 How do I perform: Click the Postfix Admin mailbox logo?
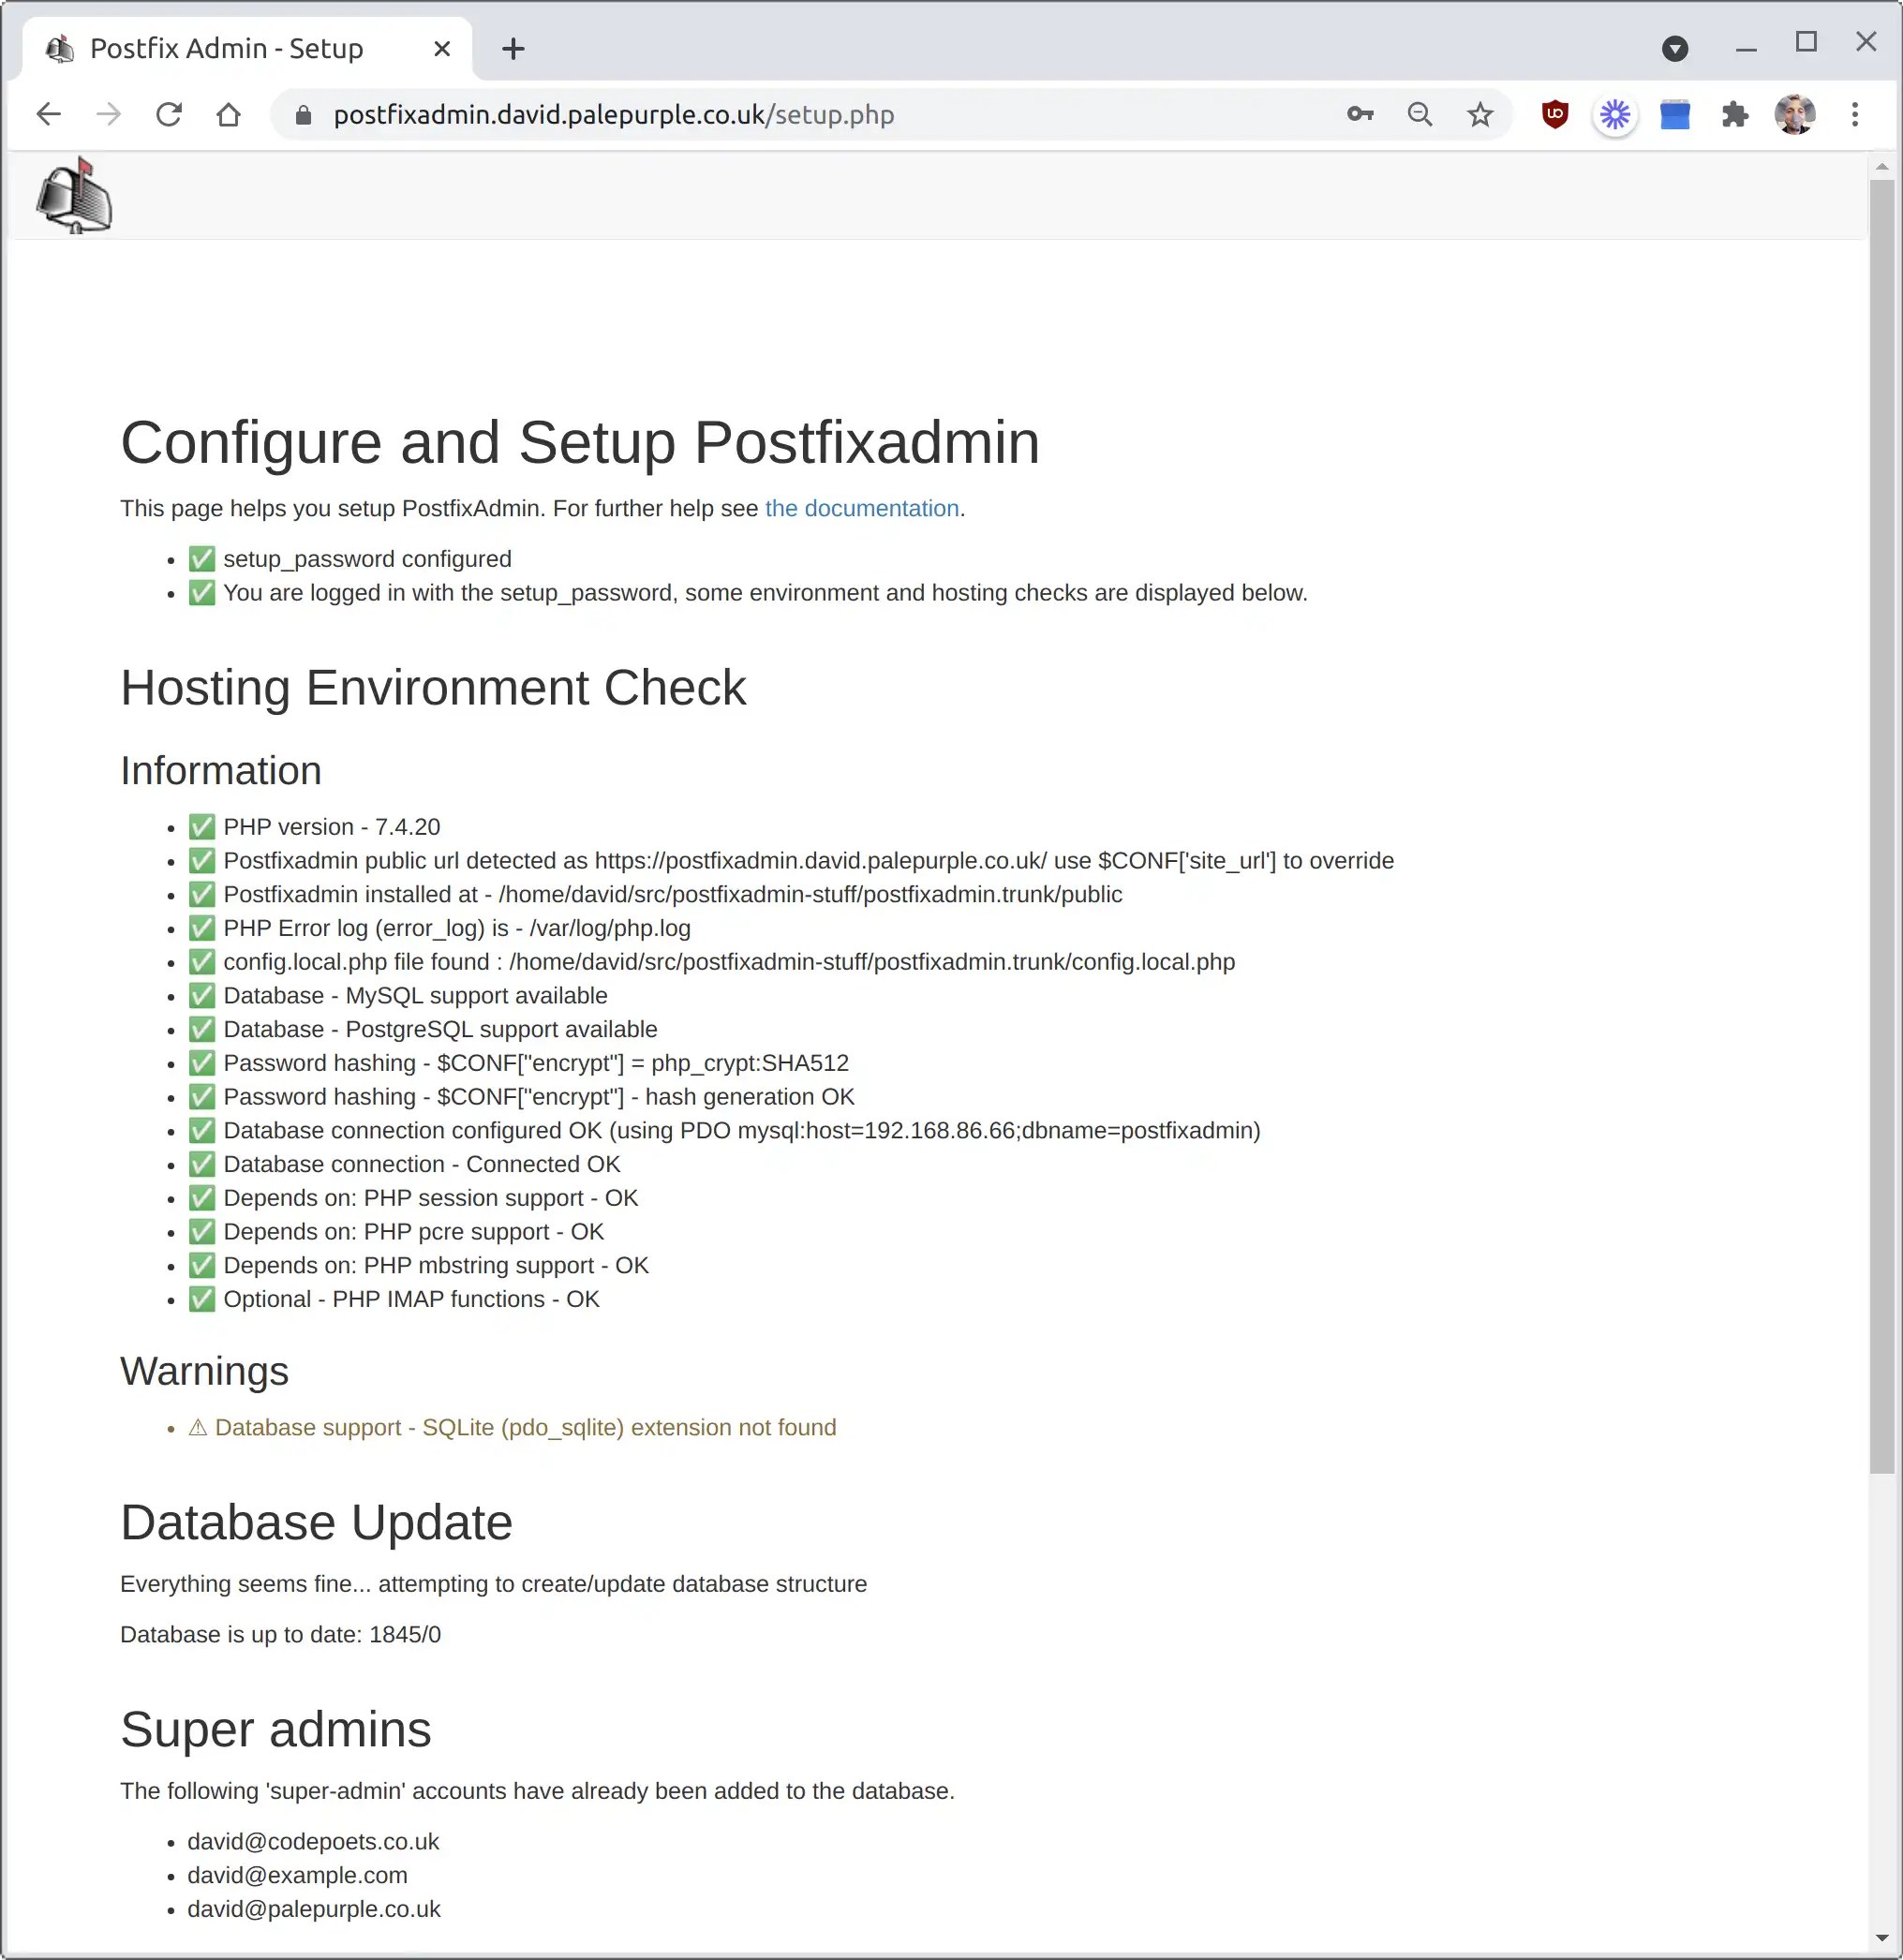[74, 196]
